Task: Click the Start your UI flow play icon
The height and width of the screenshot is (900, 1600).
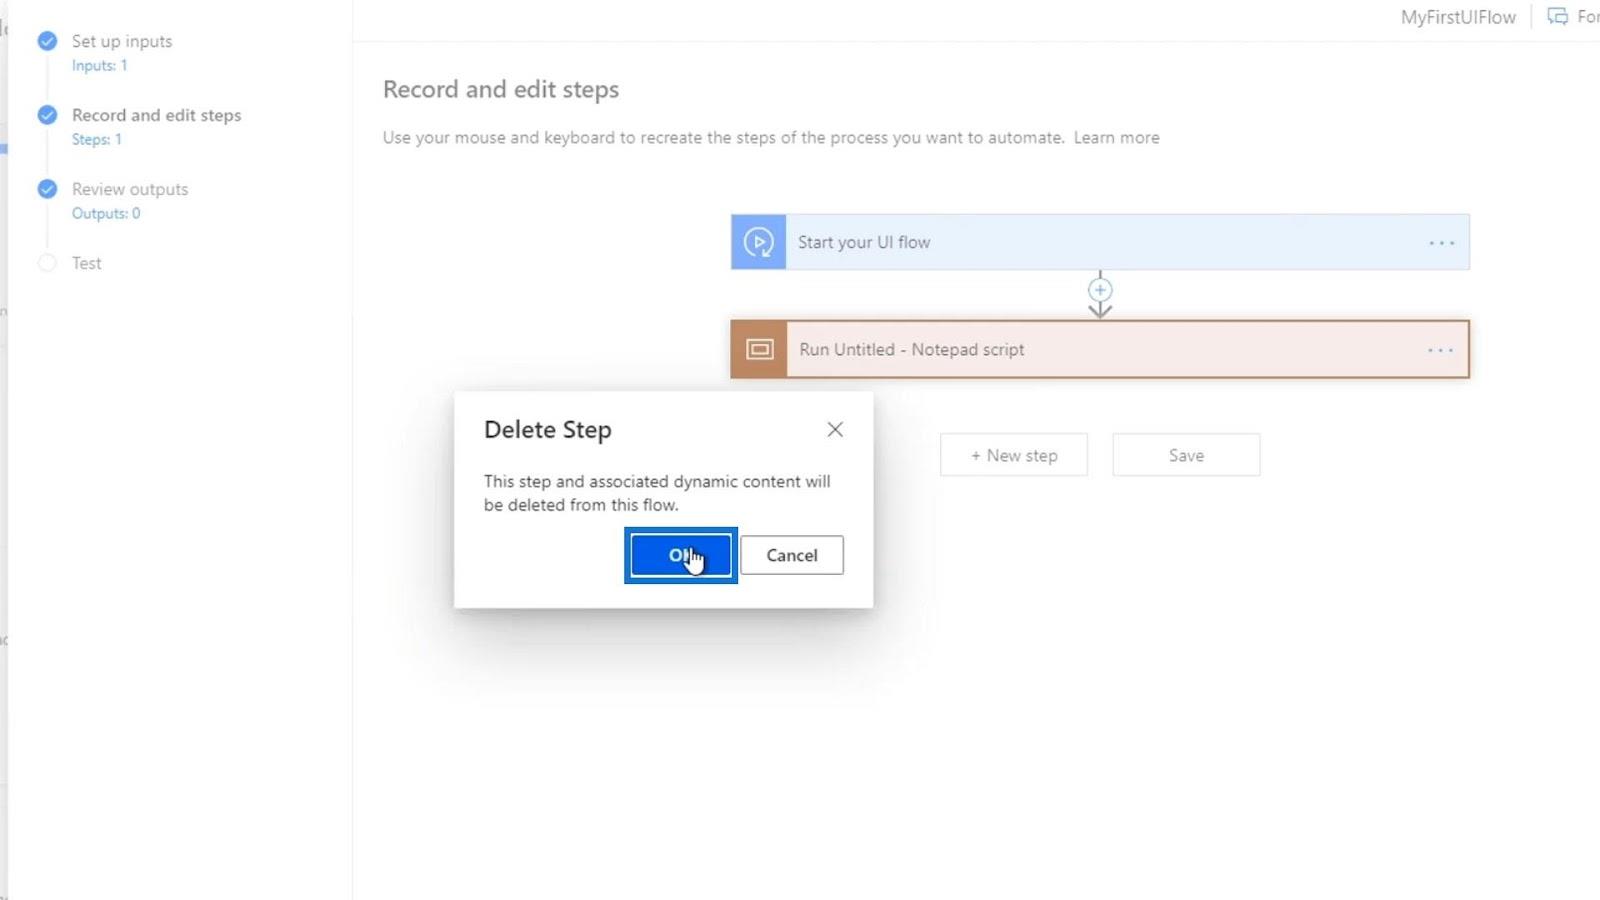Action: click(758, 242)
